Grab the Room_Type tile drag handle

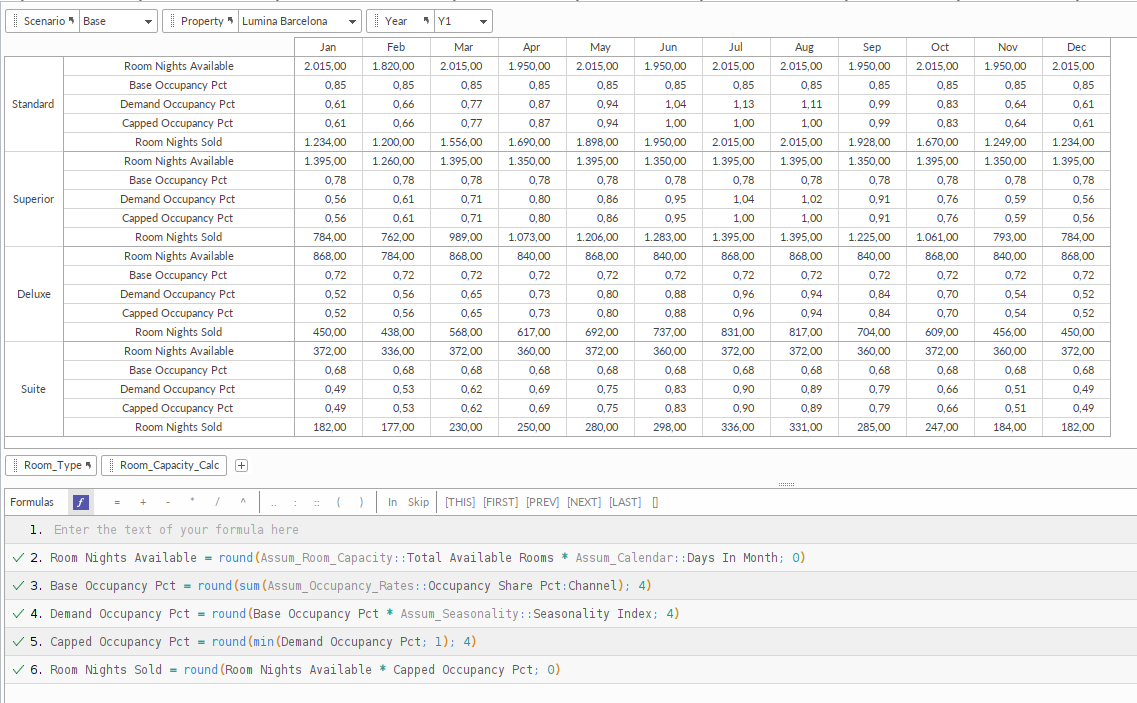coord(15,466)
